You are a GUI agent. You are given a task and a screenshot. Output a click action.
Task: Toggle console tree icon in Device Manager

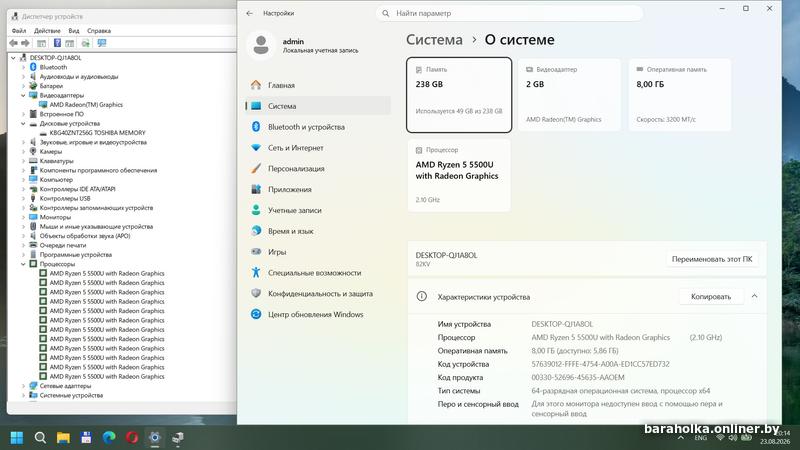(x=41, y=43)
